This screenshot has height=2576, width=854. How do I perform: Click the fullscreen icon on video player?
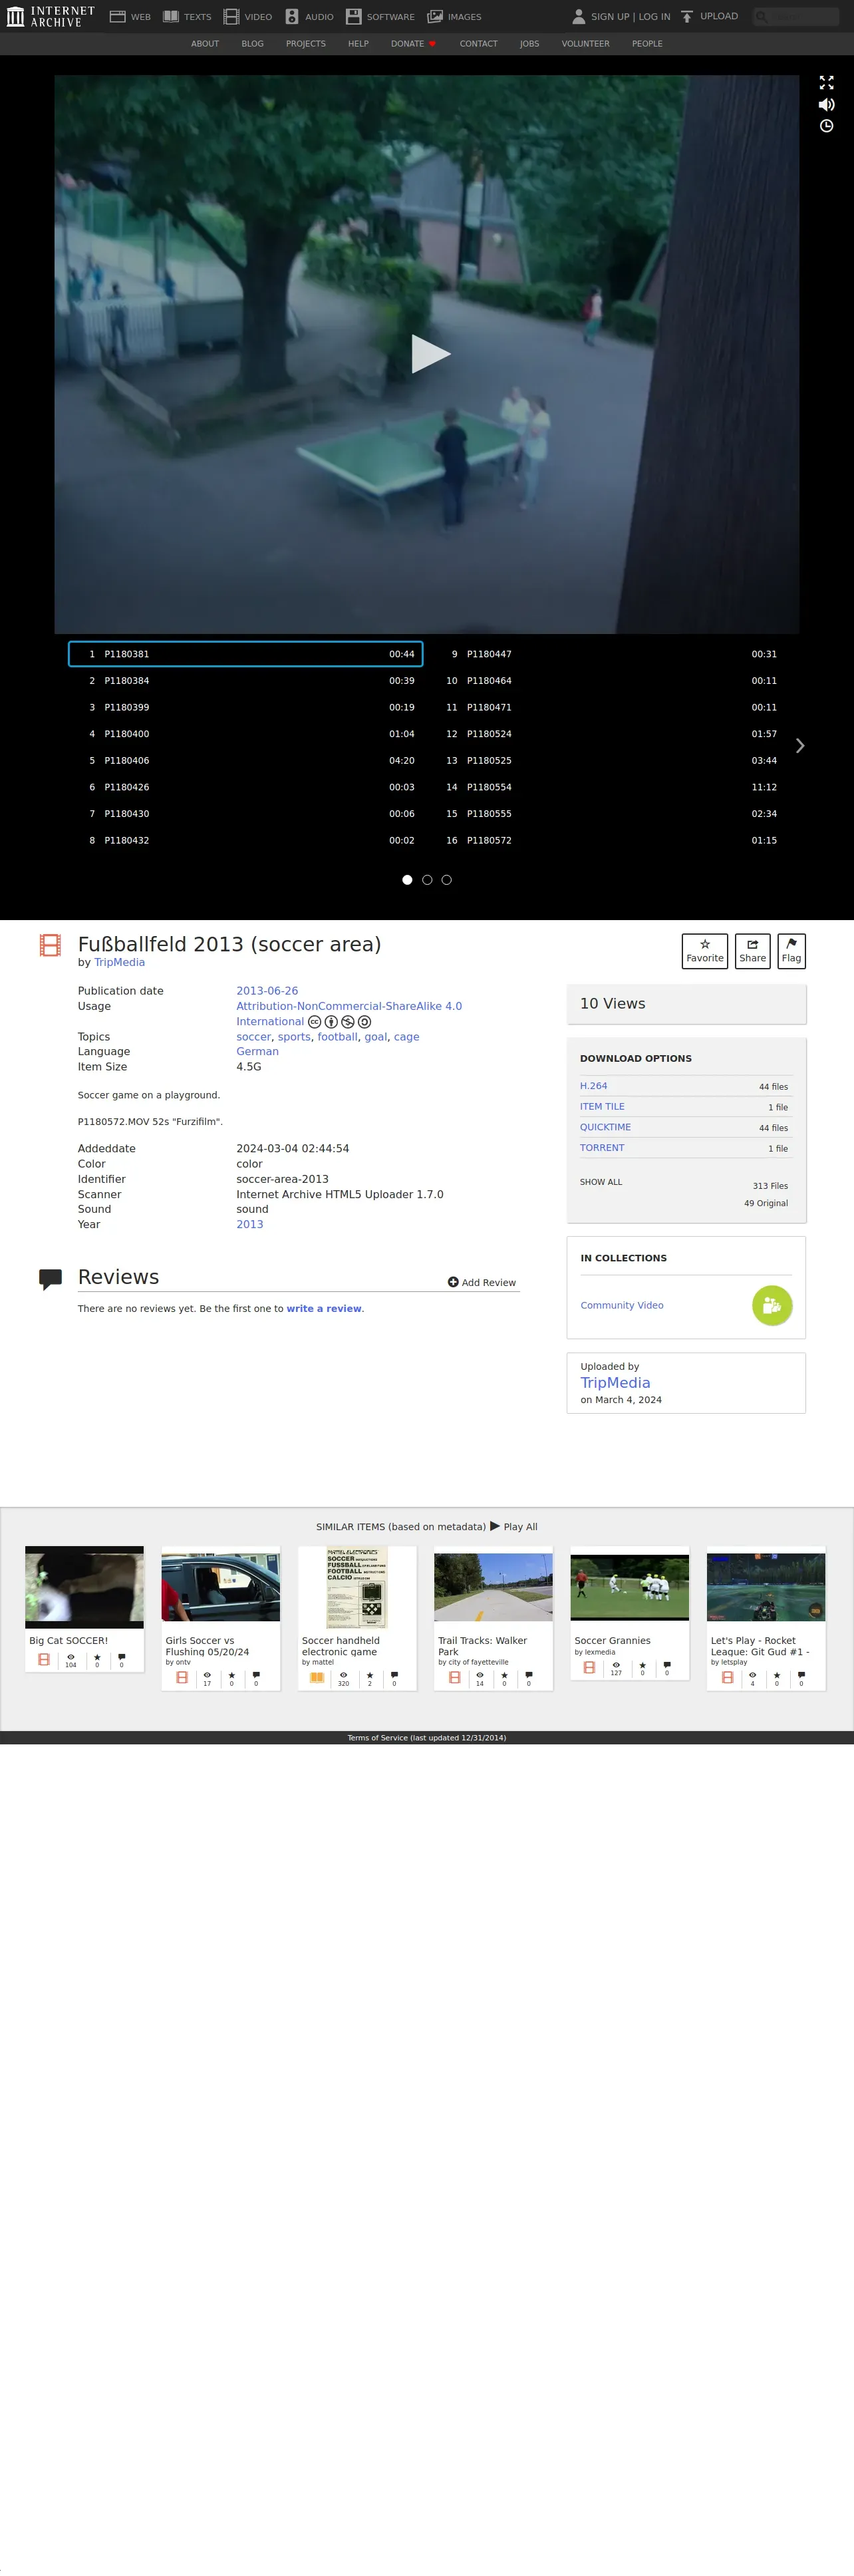click(826, 83)
